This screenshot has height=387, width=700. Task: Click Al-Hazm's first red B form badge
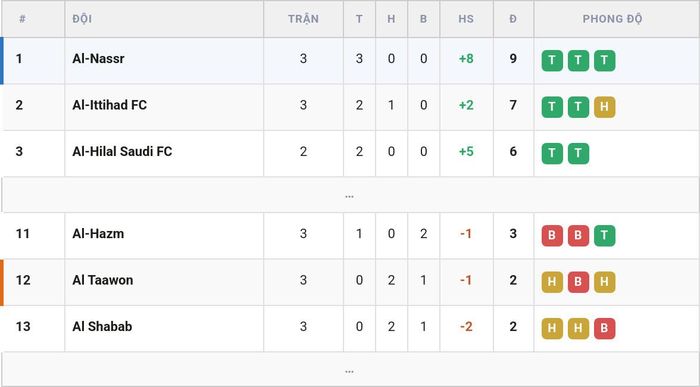coord(552,236)
